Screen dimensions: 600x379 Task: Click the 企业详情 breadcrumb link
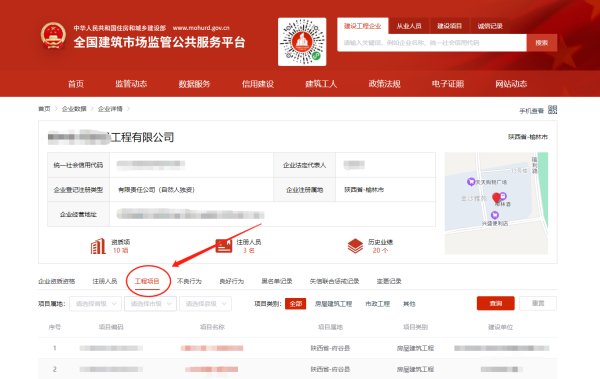point(110,109)
